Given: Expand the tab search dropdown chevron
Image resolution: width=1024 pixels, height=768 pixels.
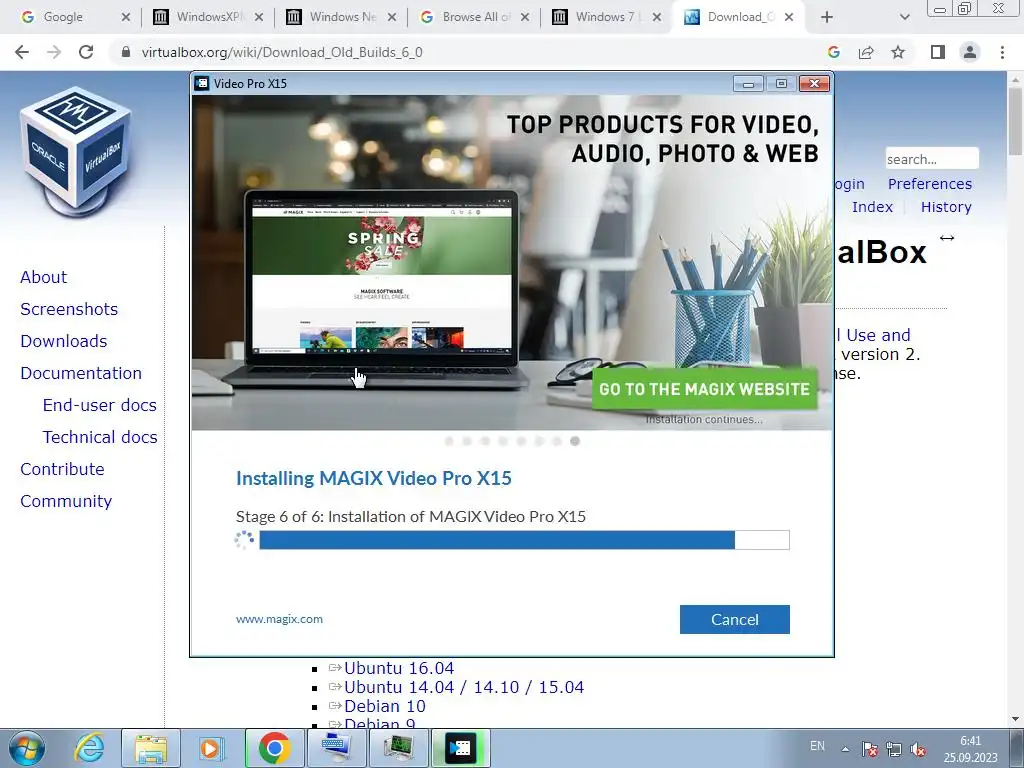Looking at the screenshot, I should tap(904, 17).
